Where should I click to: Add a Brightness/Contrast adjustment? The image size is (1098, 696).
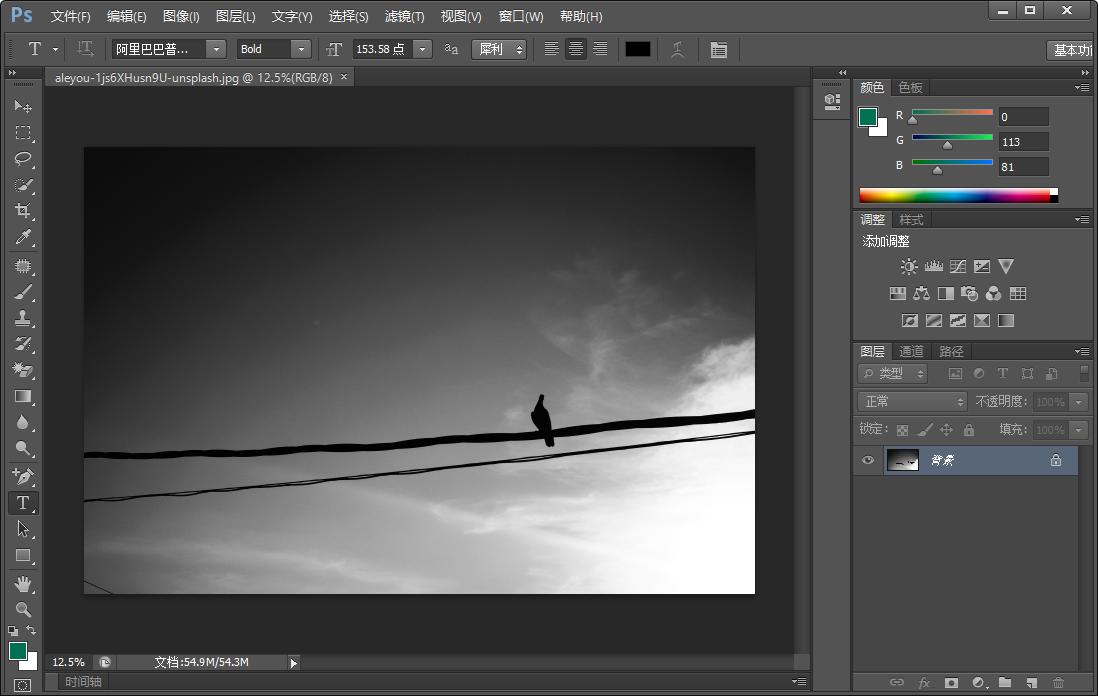coord(908,267)
